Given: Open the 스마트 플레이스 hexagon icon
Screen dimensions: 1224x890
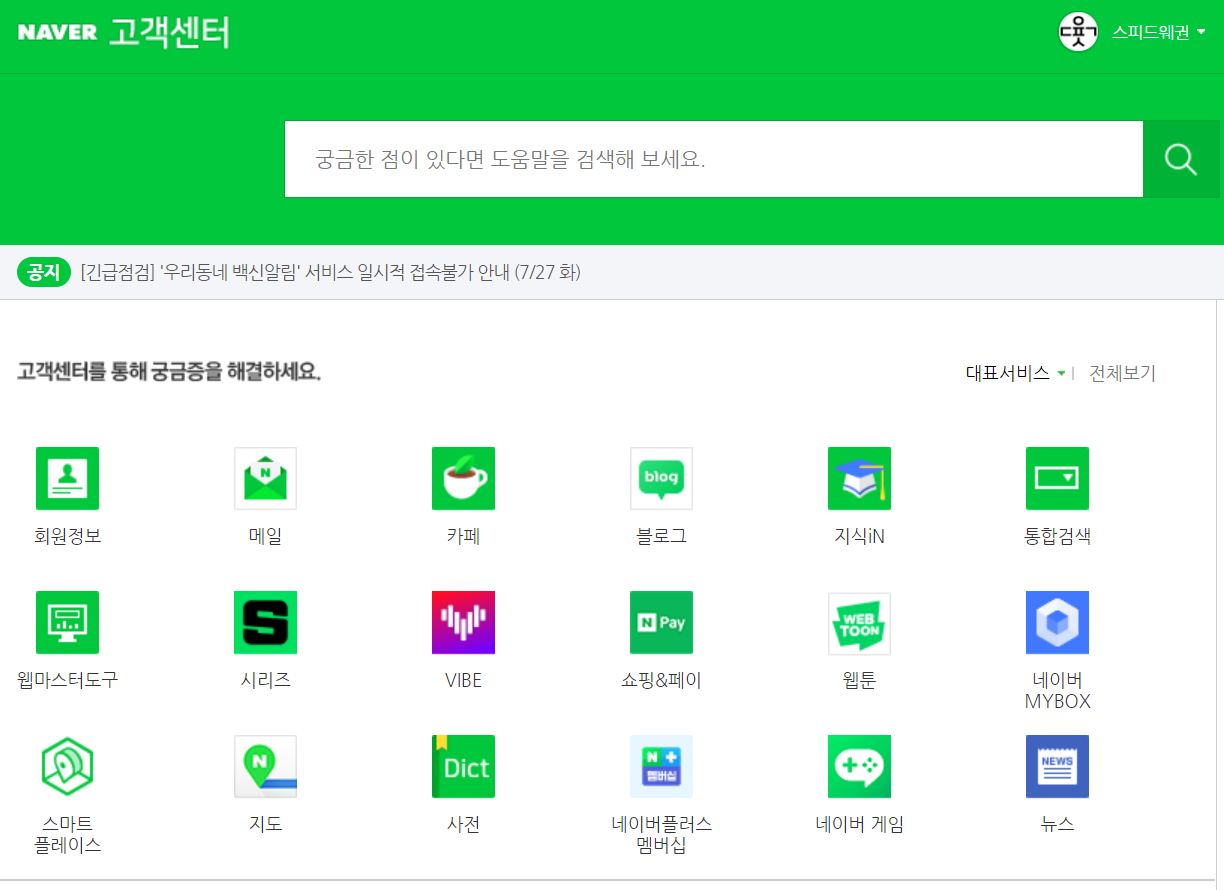Looking at the screenshot, I should (x=67, y=766).
